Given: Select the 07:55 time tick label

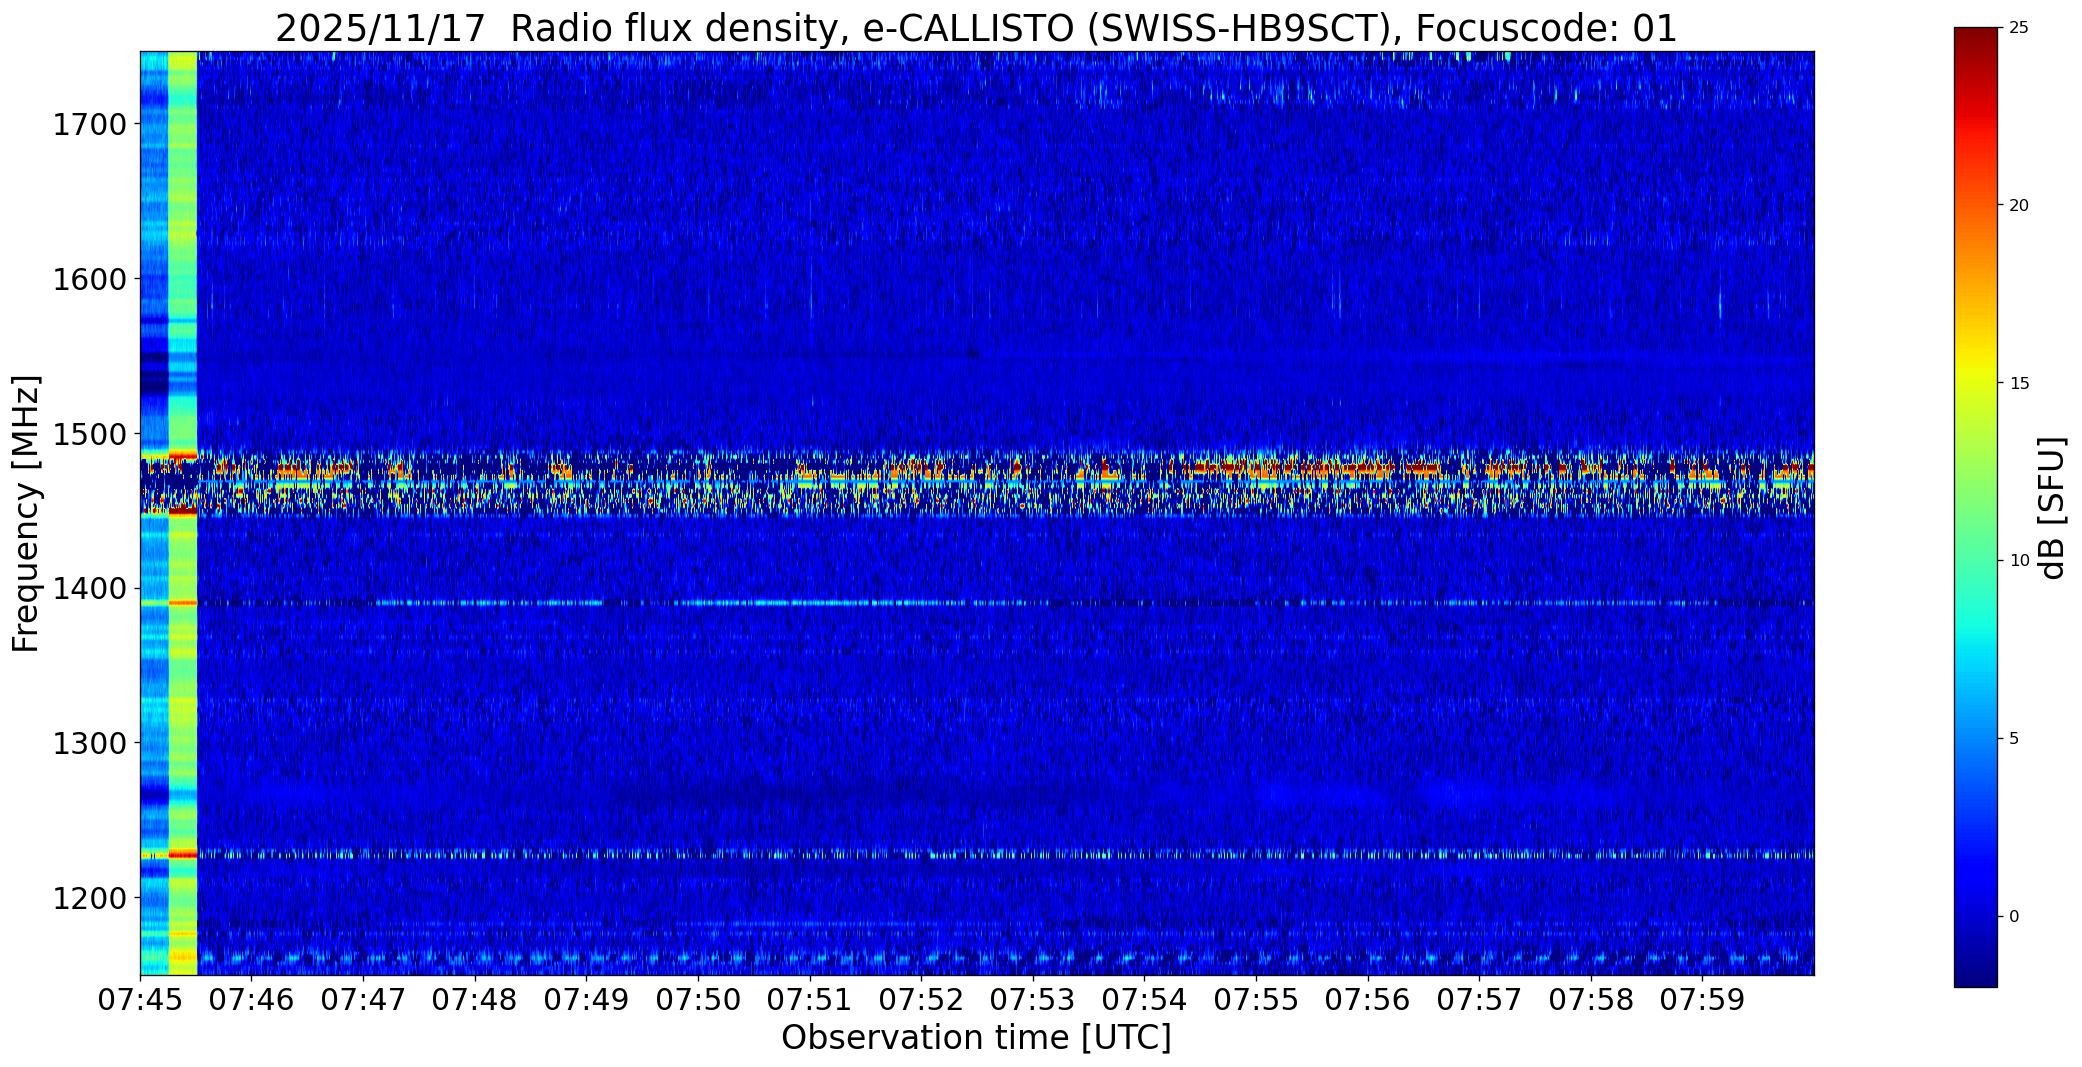Looking at the screenshot, I should [x=1256, y=1000].
